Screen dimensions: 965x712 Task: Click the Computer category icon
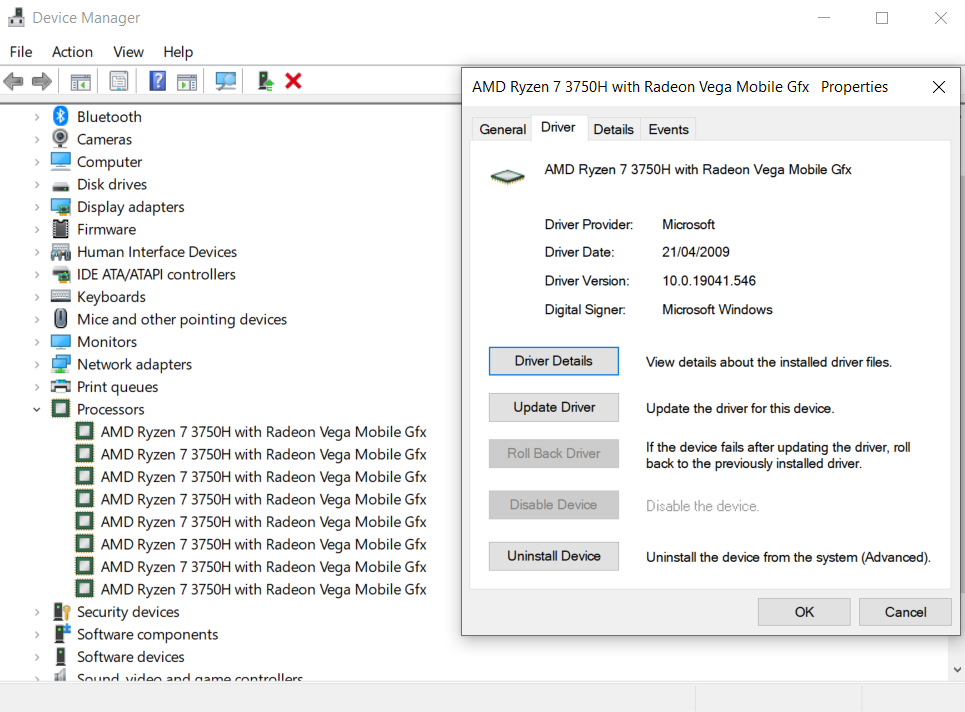point(60,161)
